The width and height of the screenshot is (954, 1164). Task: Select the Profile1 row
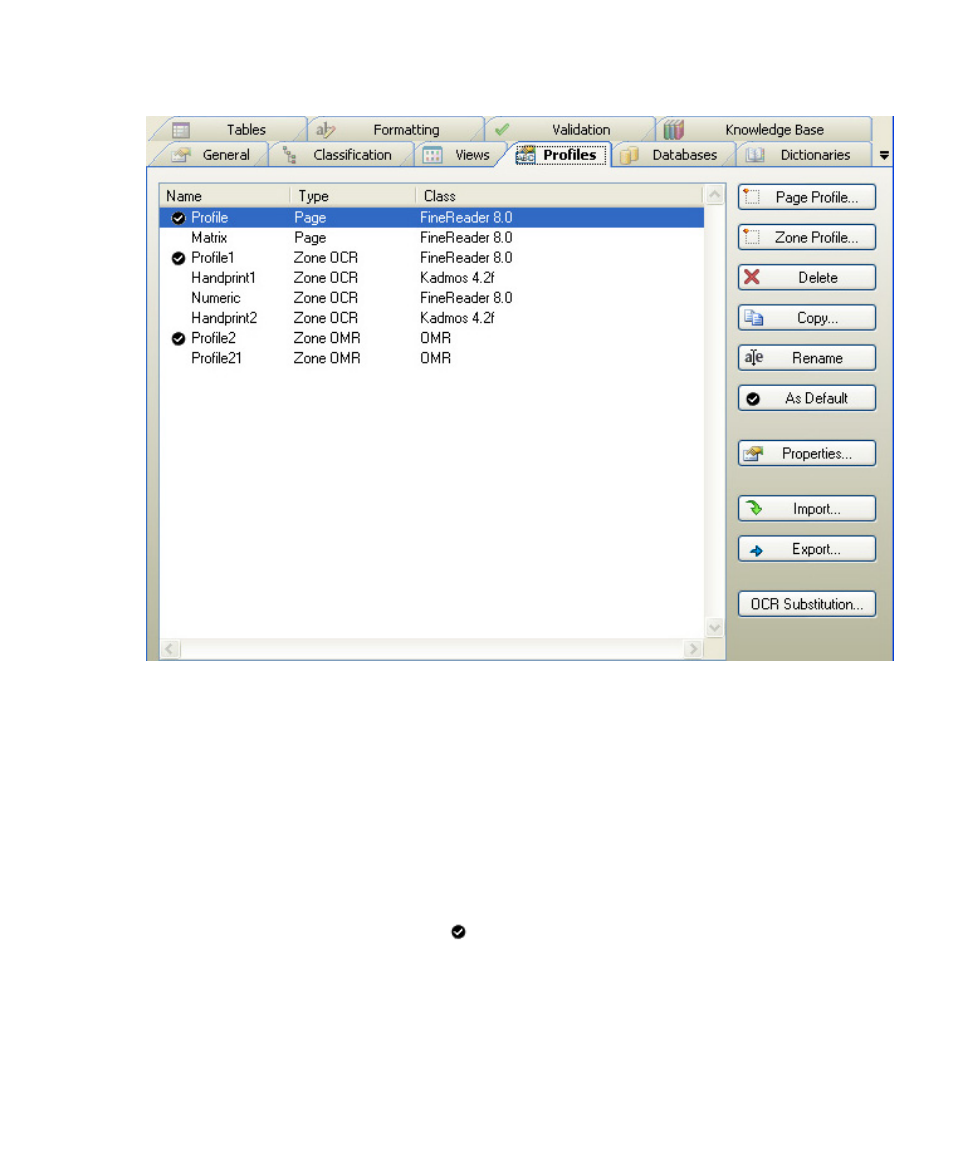point(431,258)
